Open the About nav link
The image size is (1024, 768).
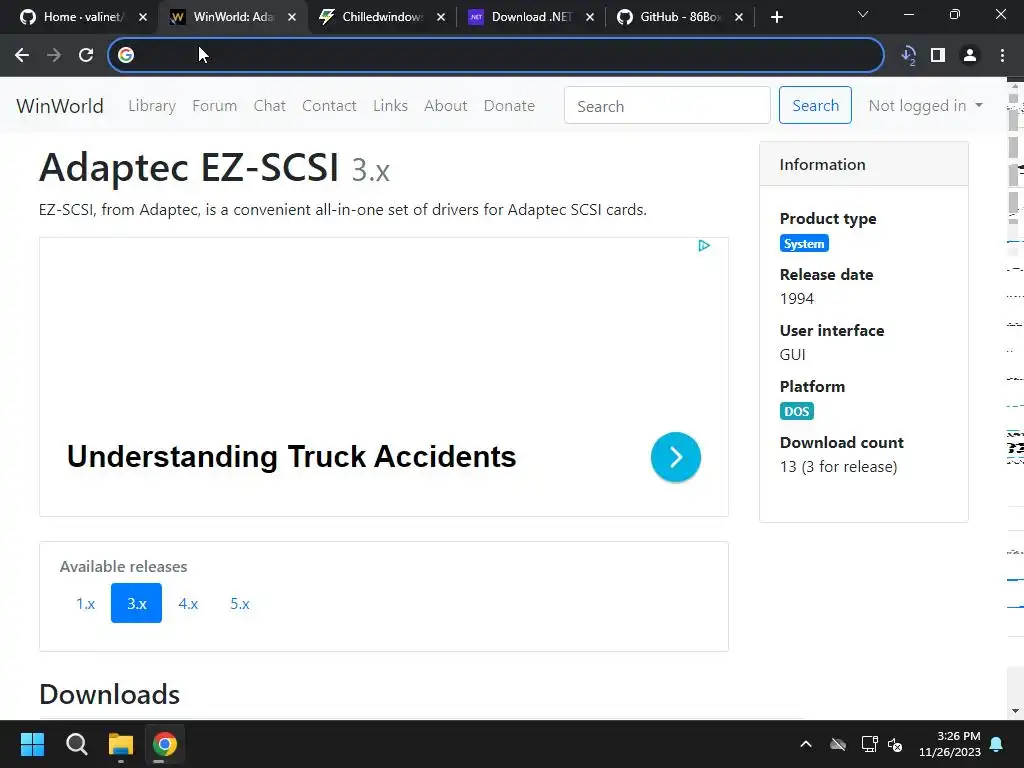[x=445, y=106]
